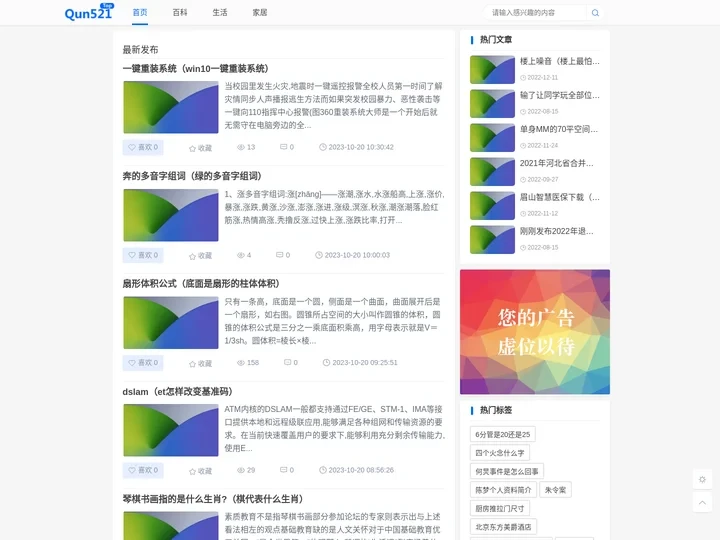Viewport: 720px width, 540px height.
Task: Like the 奔的多音字组词 article
Action: click(x=143, y=255)
